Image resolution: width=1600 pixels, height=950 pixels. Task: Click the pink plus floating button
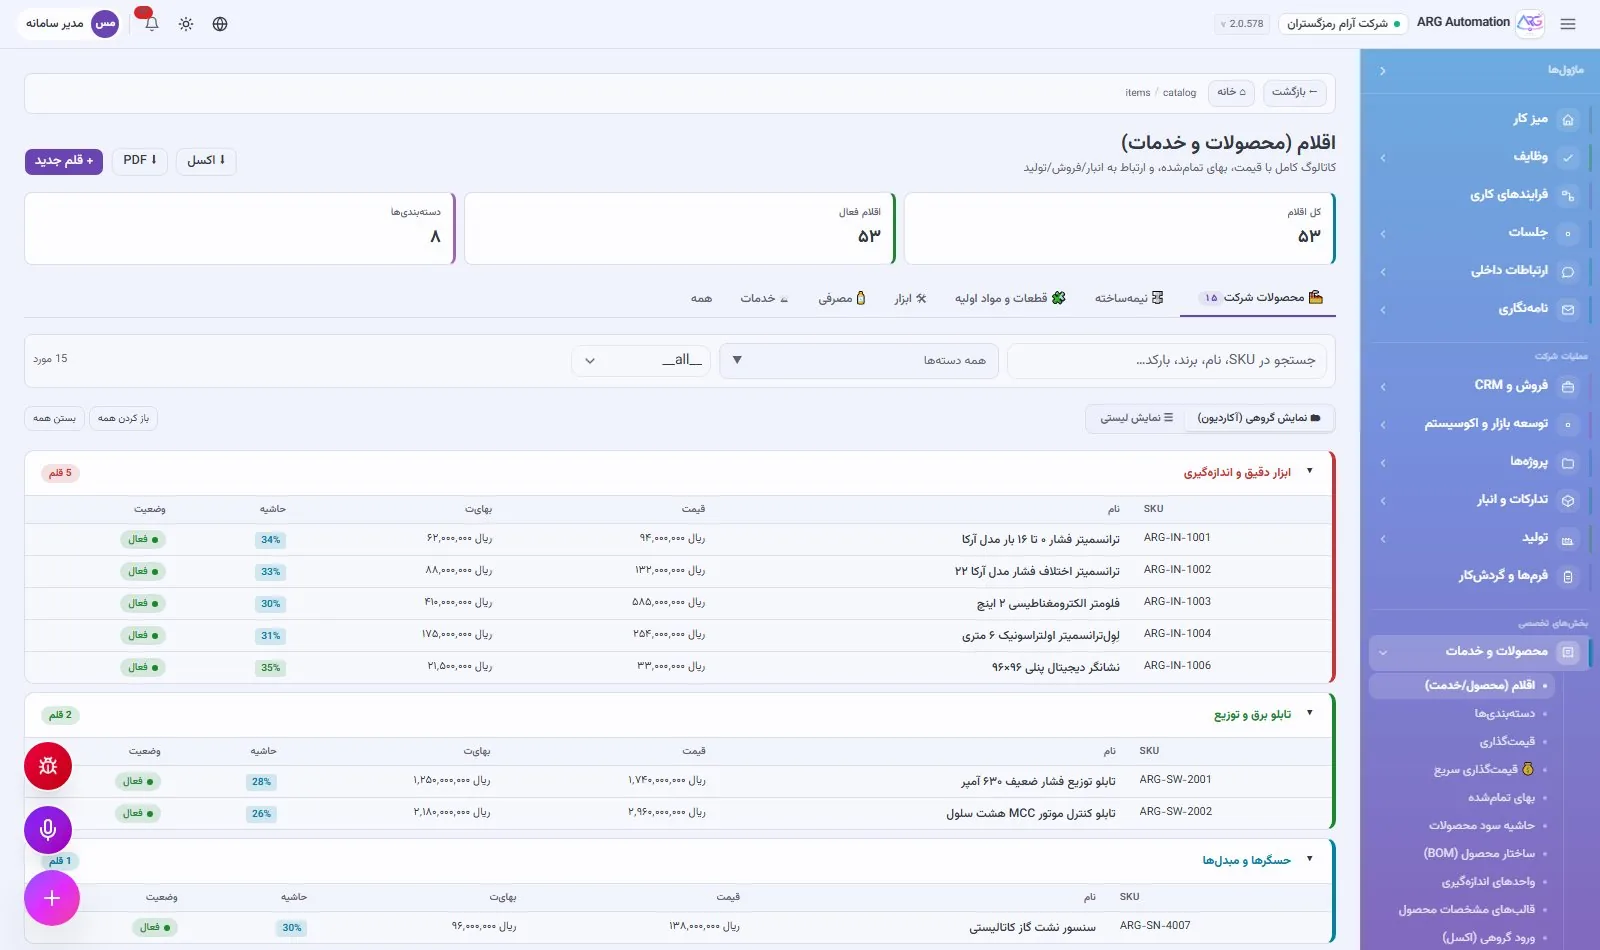click(x=52, y=898)
